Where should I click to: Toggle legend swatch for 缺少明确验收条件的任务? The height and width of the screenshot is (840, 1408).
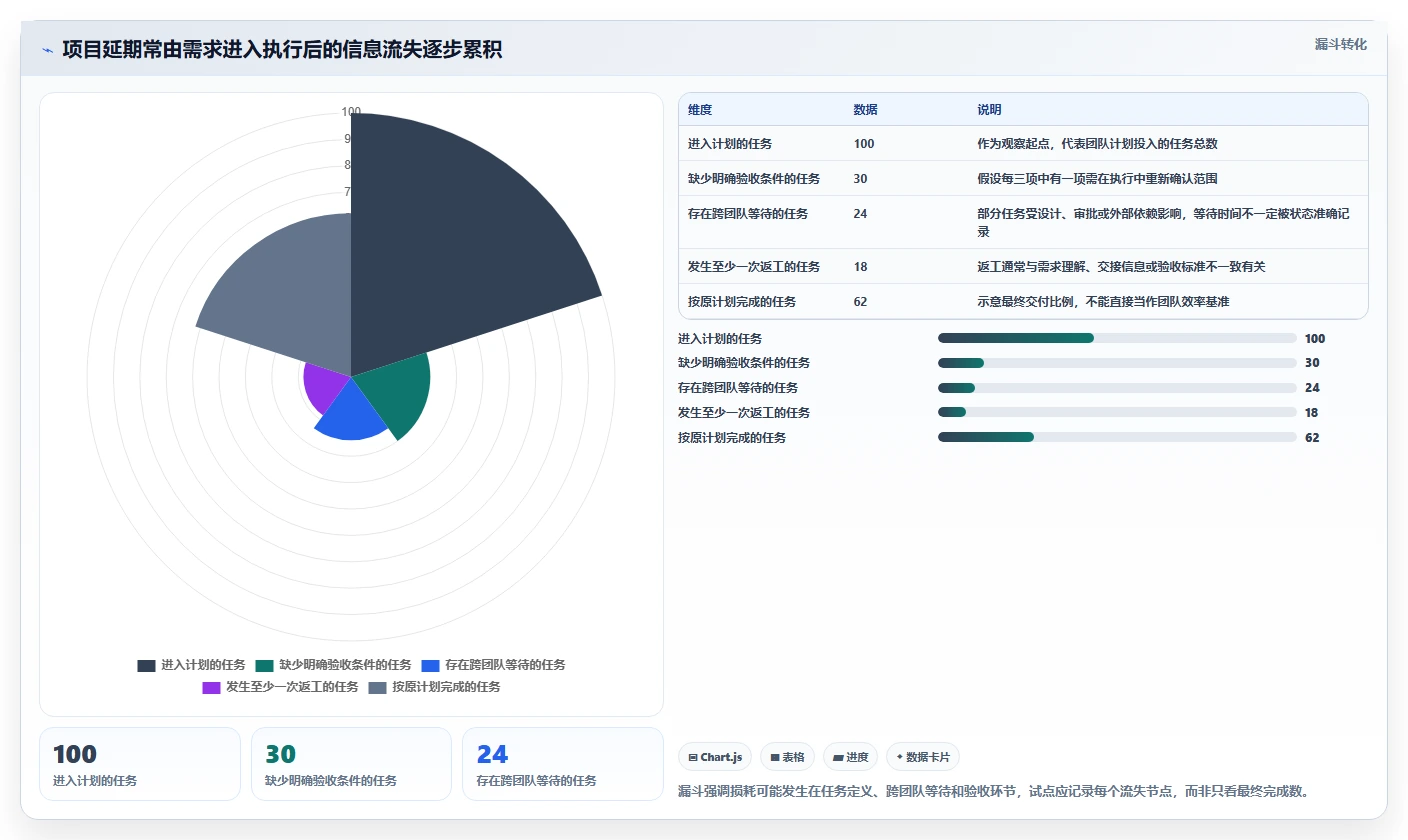point(264,665)
